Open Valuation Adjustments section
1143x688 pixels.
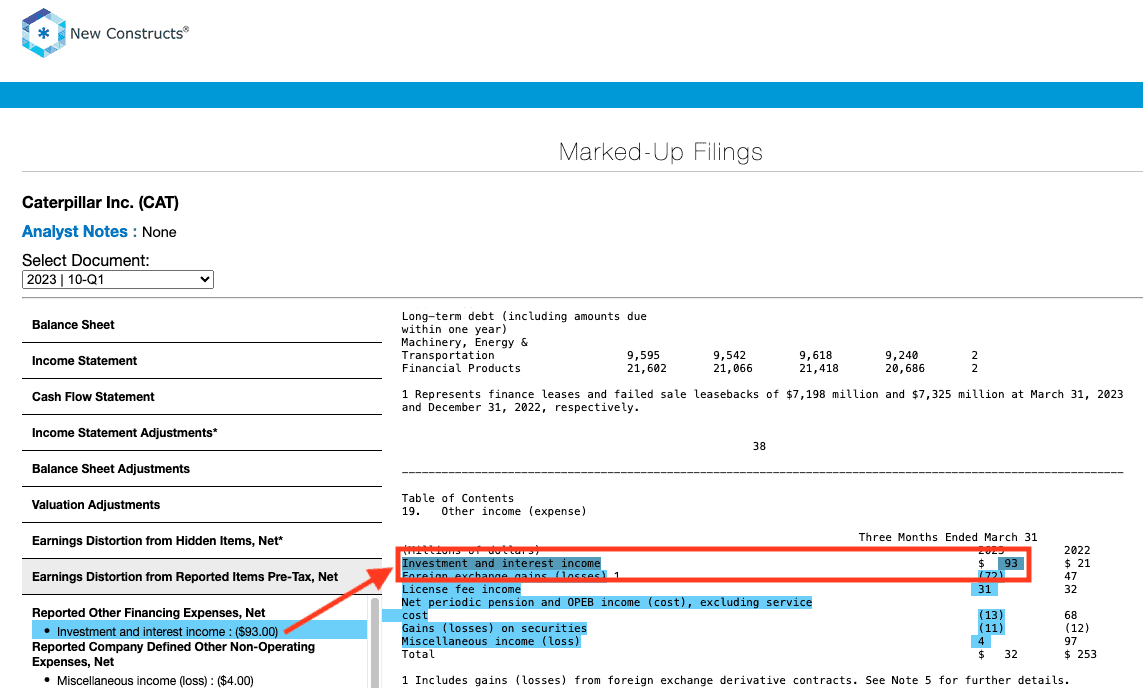(202, 504)
